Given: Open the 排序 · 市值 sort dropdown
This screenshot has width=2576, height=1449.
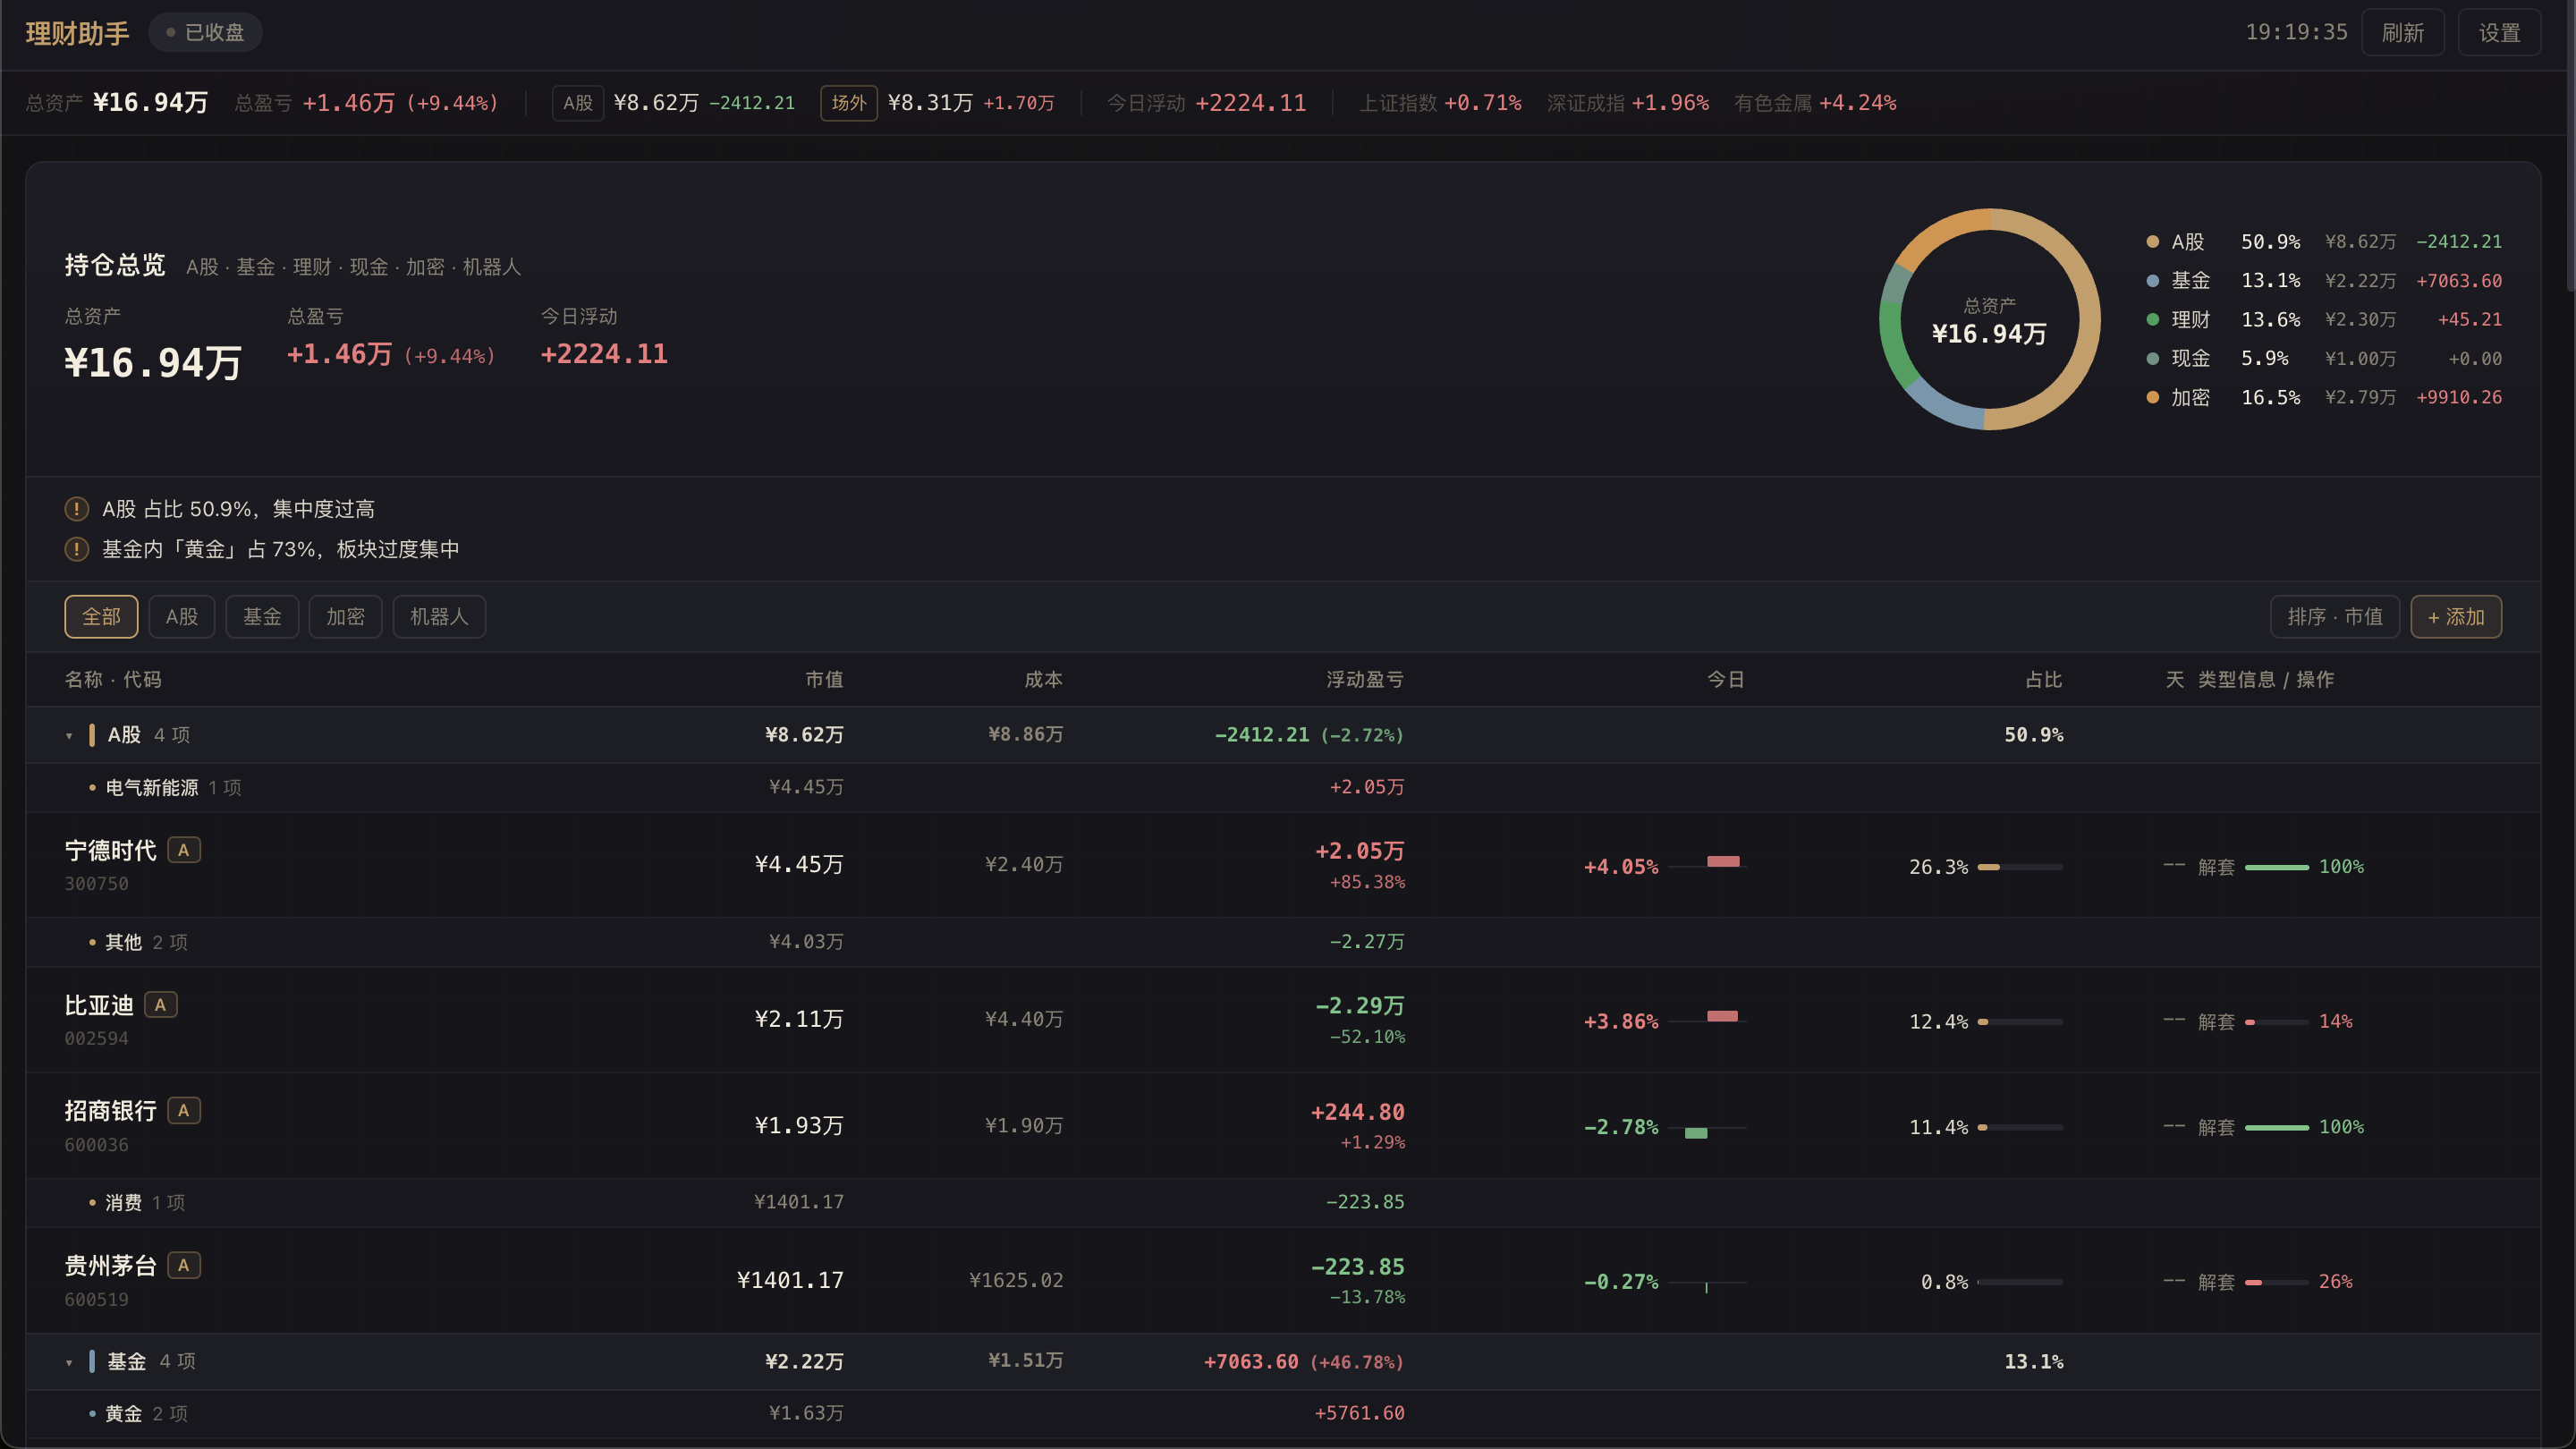Looking at the screenshot, I should [2334, 617].
